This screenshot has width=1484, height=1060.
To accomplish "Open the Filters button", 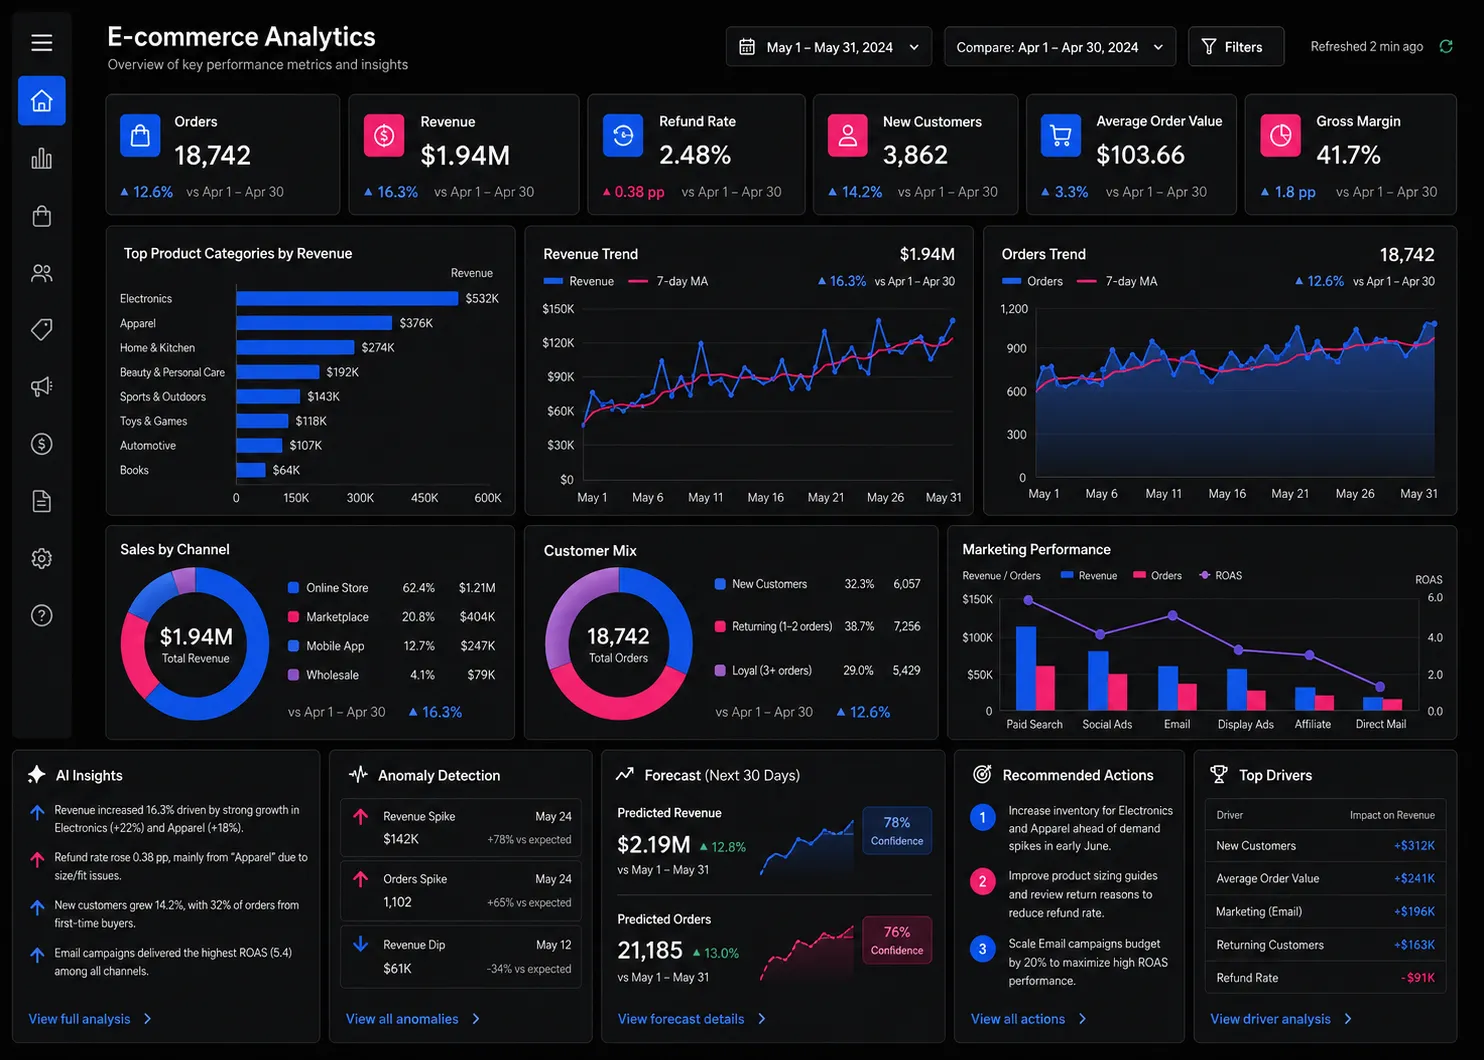I will coord(1236,47).
